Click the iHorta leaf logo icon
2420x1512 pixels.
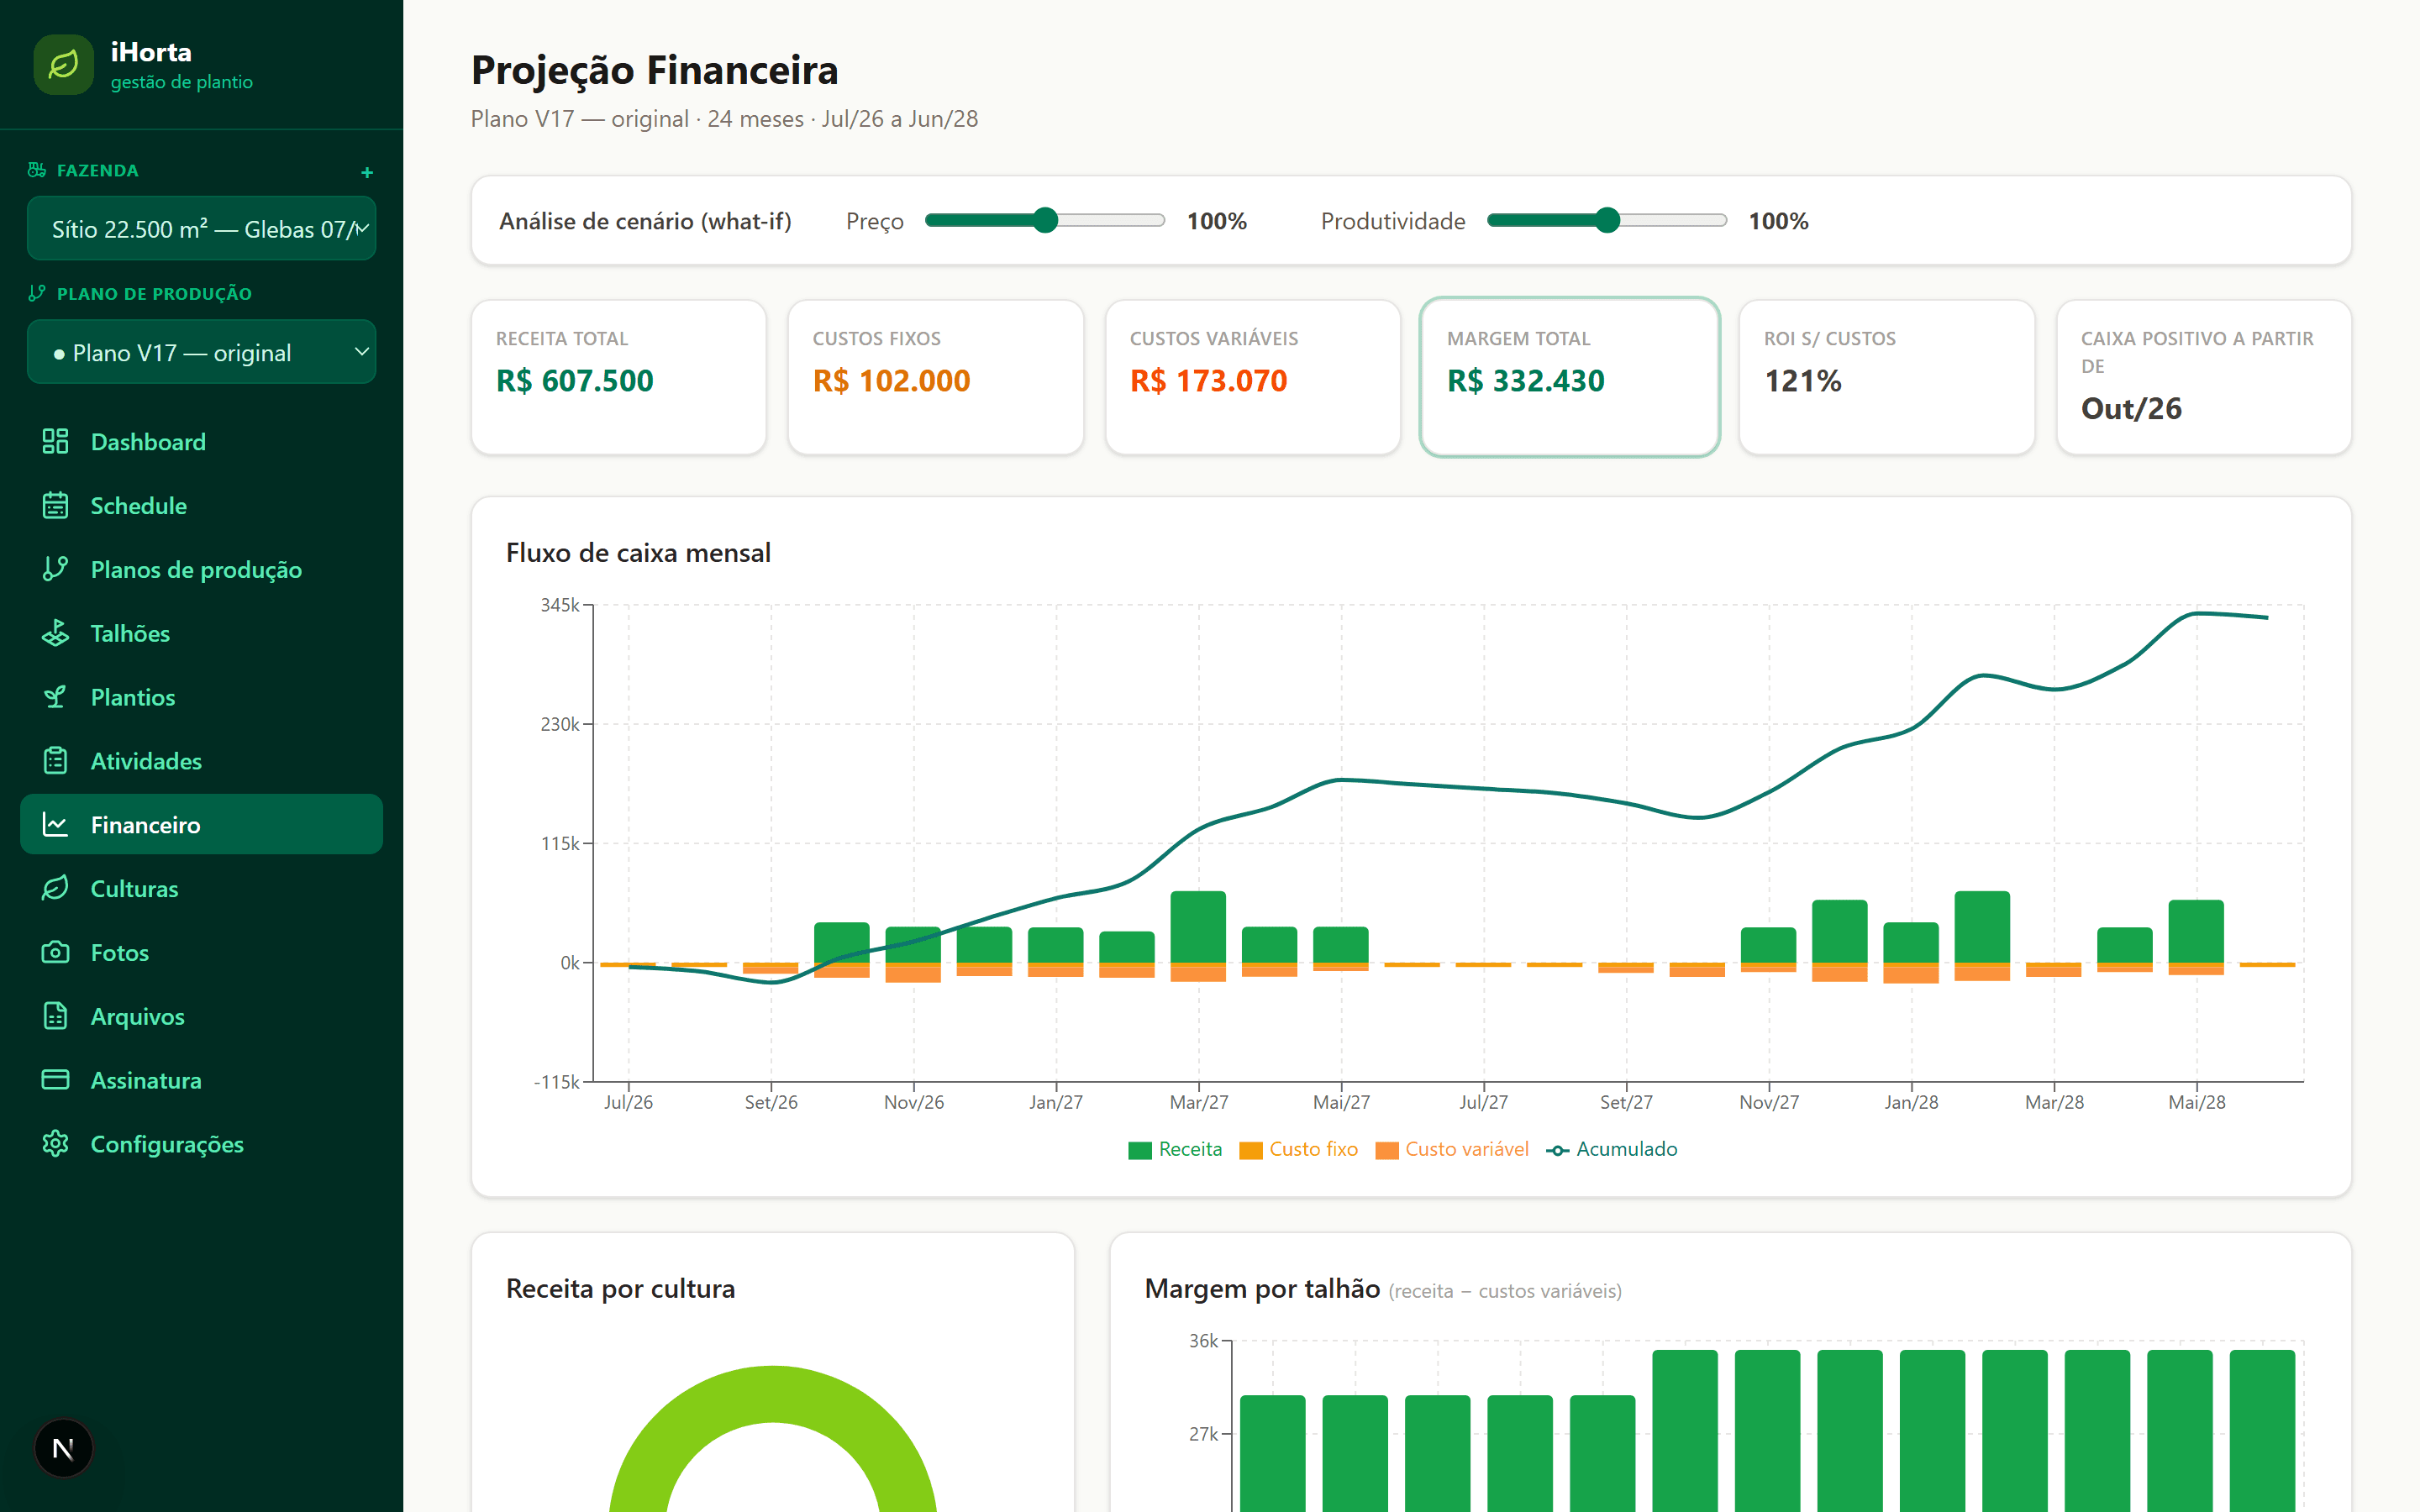point(63,65)
